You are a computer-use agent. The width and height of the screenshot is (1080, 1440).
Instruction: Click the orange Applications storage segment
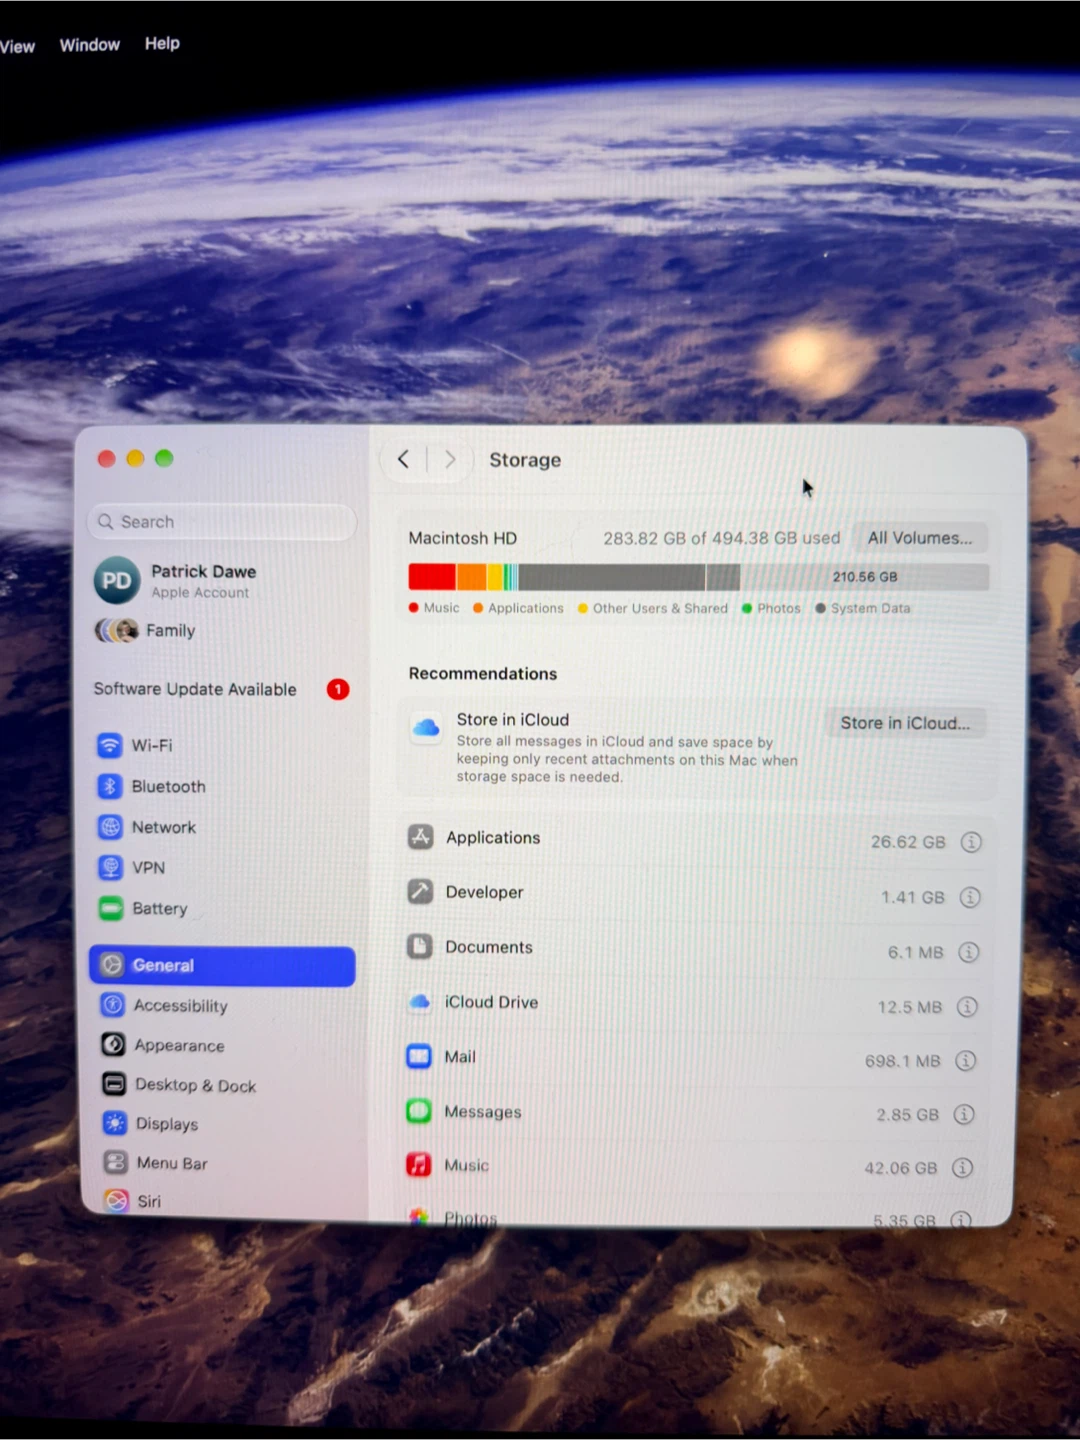pos(472,577)
